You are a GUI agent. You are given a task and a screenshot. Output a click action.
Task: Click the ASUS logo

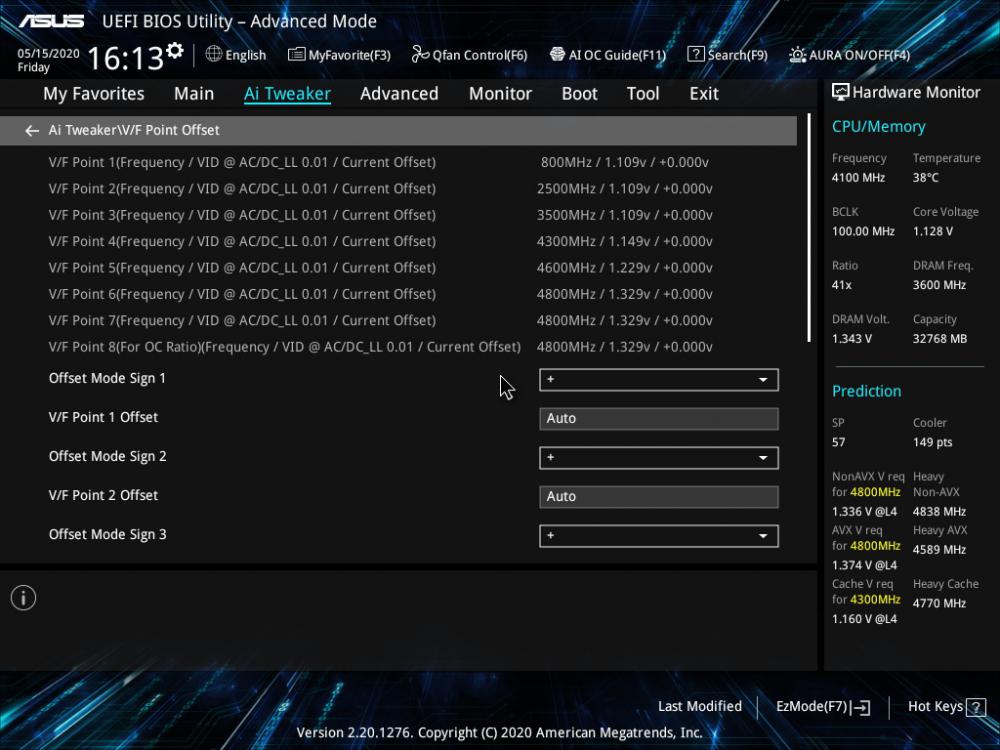pyautogui.click(x=51, y=22)
